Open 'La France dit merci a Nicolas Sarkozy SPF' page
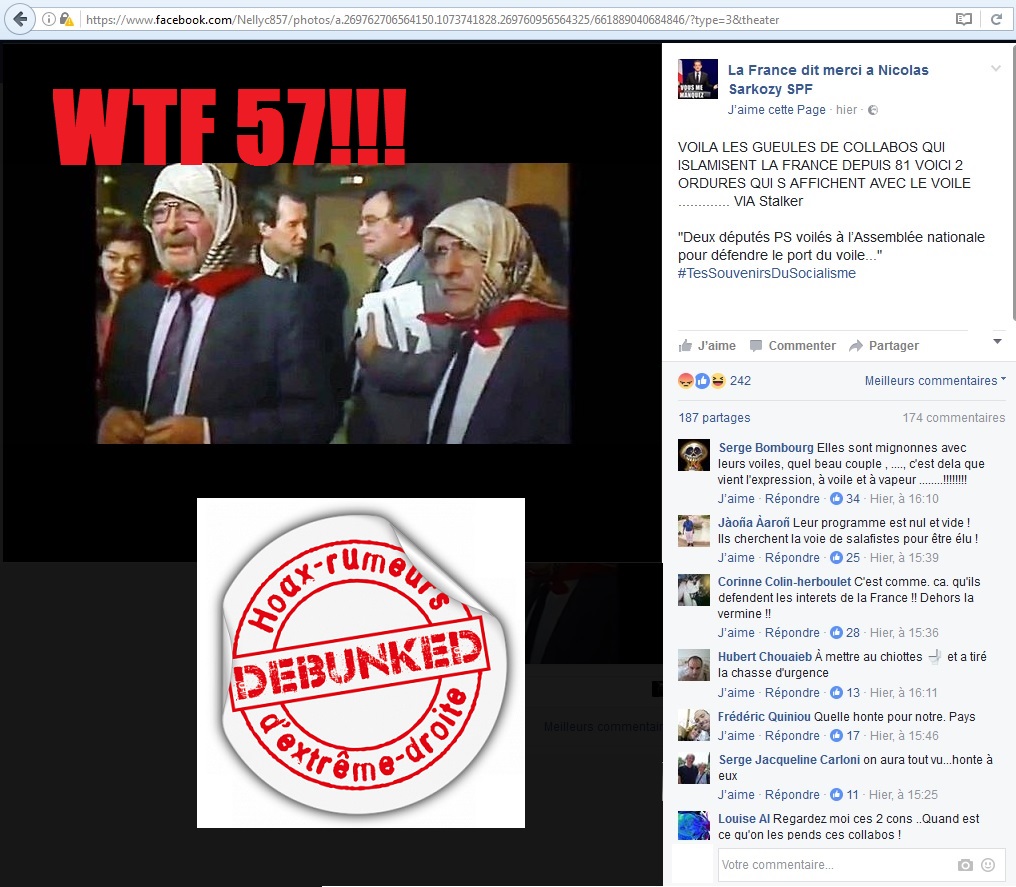 point(828,79)
